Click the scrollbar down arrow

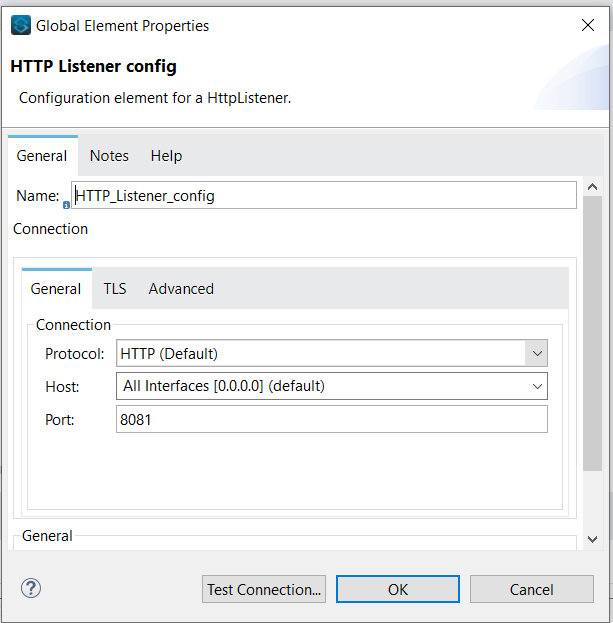click(x=592, y=540)
